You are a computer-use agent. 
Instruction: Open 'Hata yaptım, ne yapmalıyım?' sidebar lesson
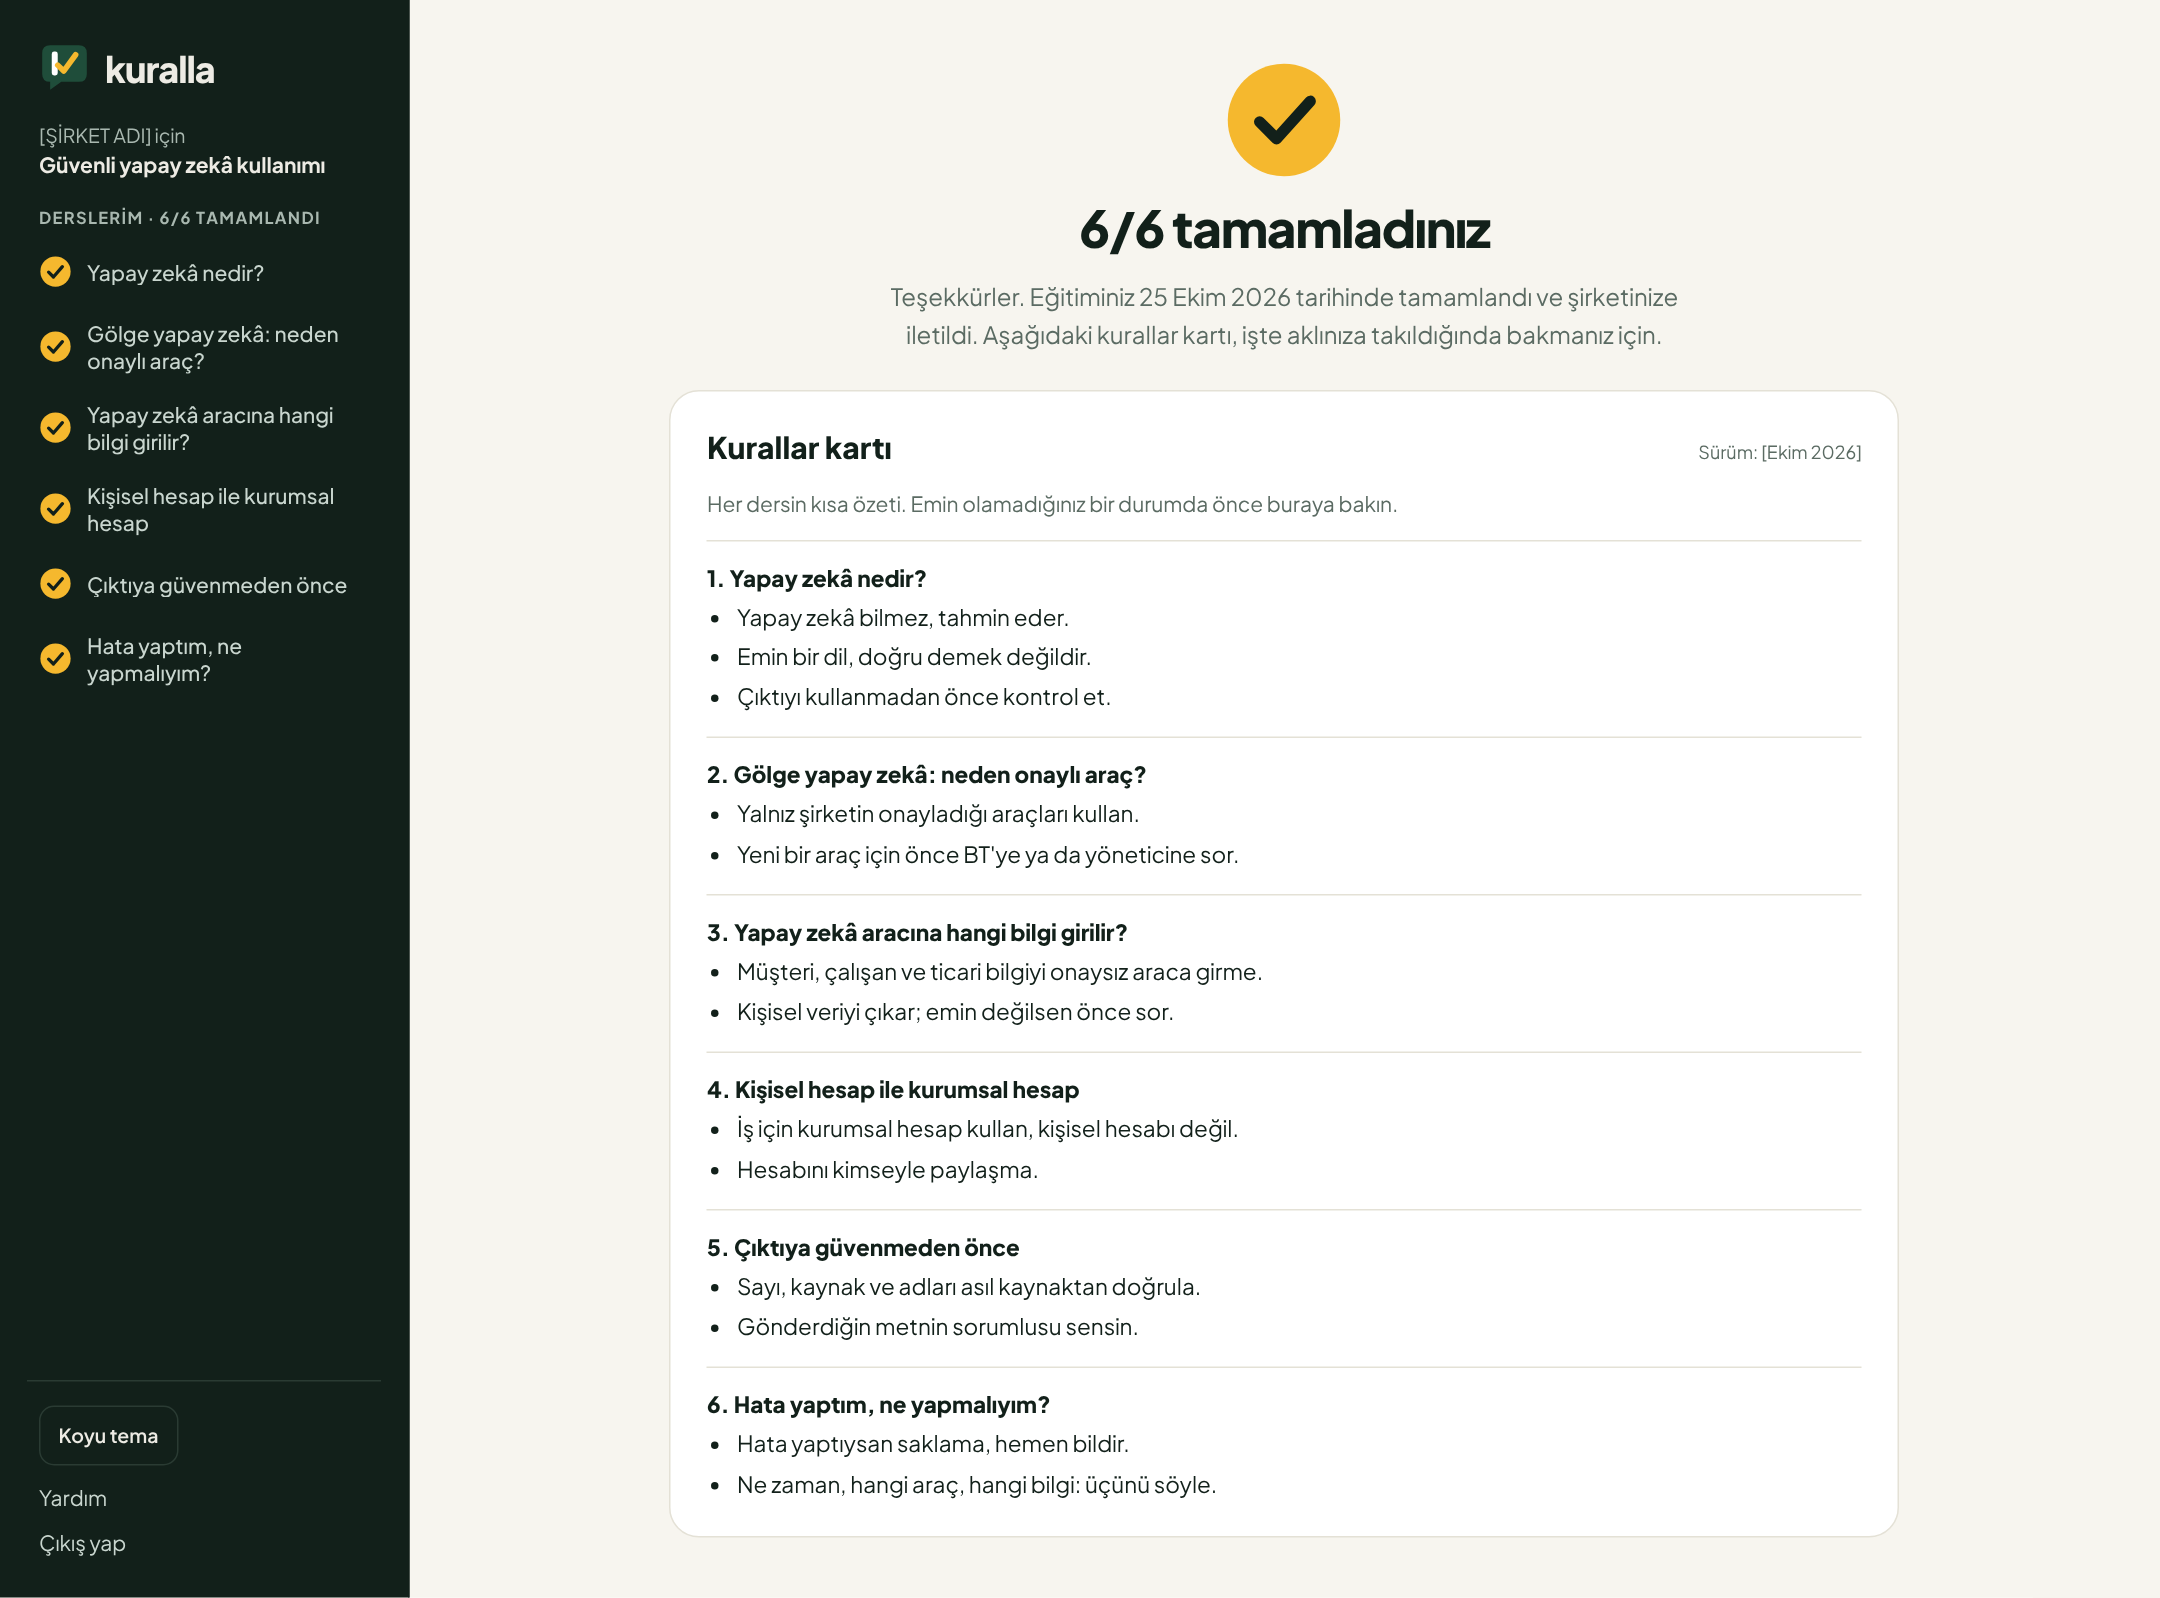coord(165,660)
